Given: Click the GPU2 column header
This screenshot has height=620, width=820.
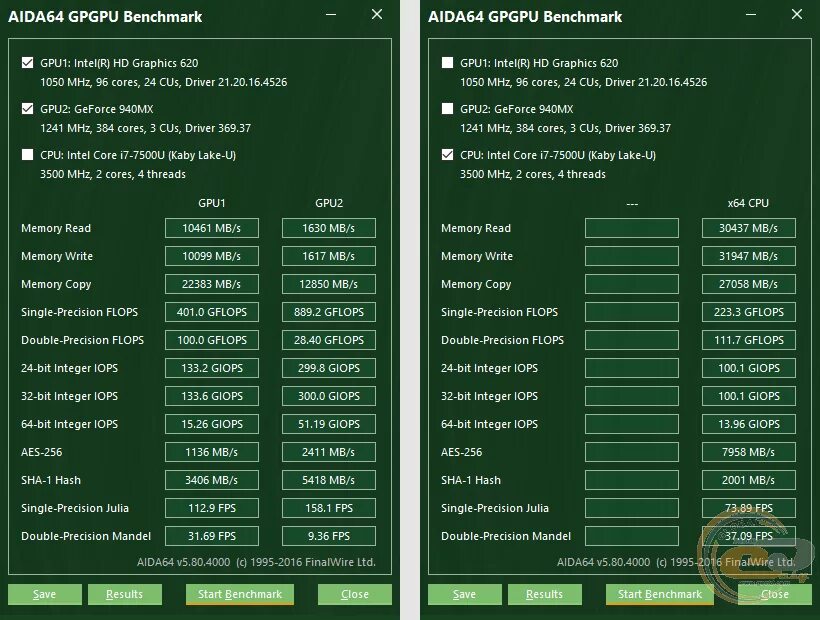Looking at the screenshot, I should tap(329, 203).
